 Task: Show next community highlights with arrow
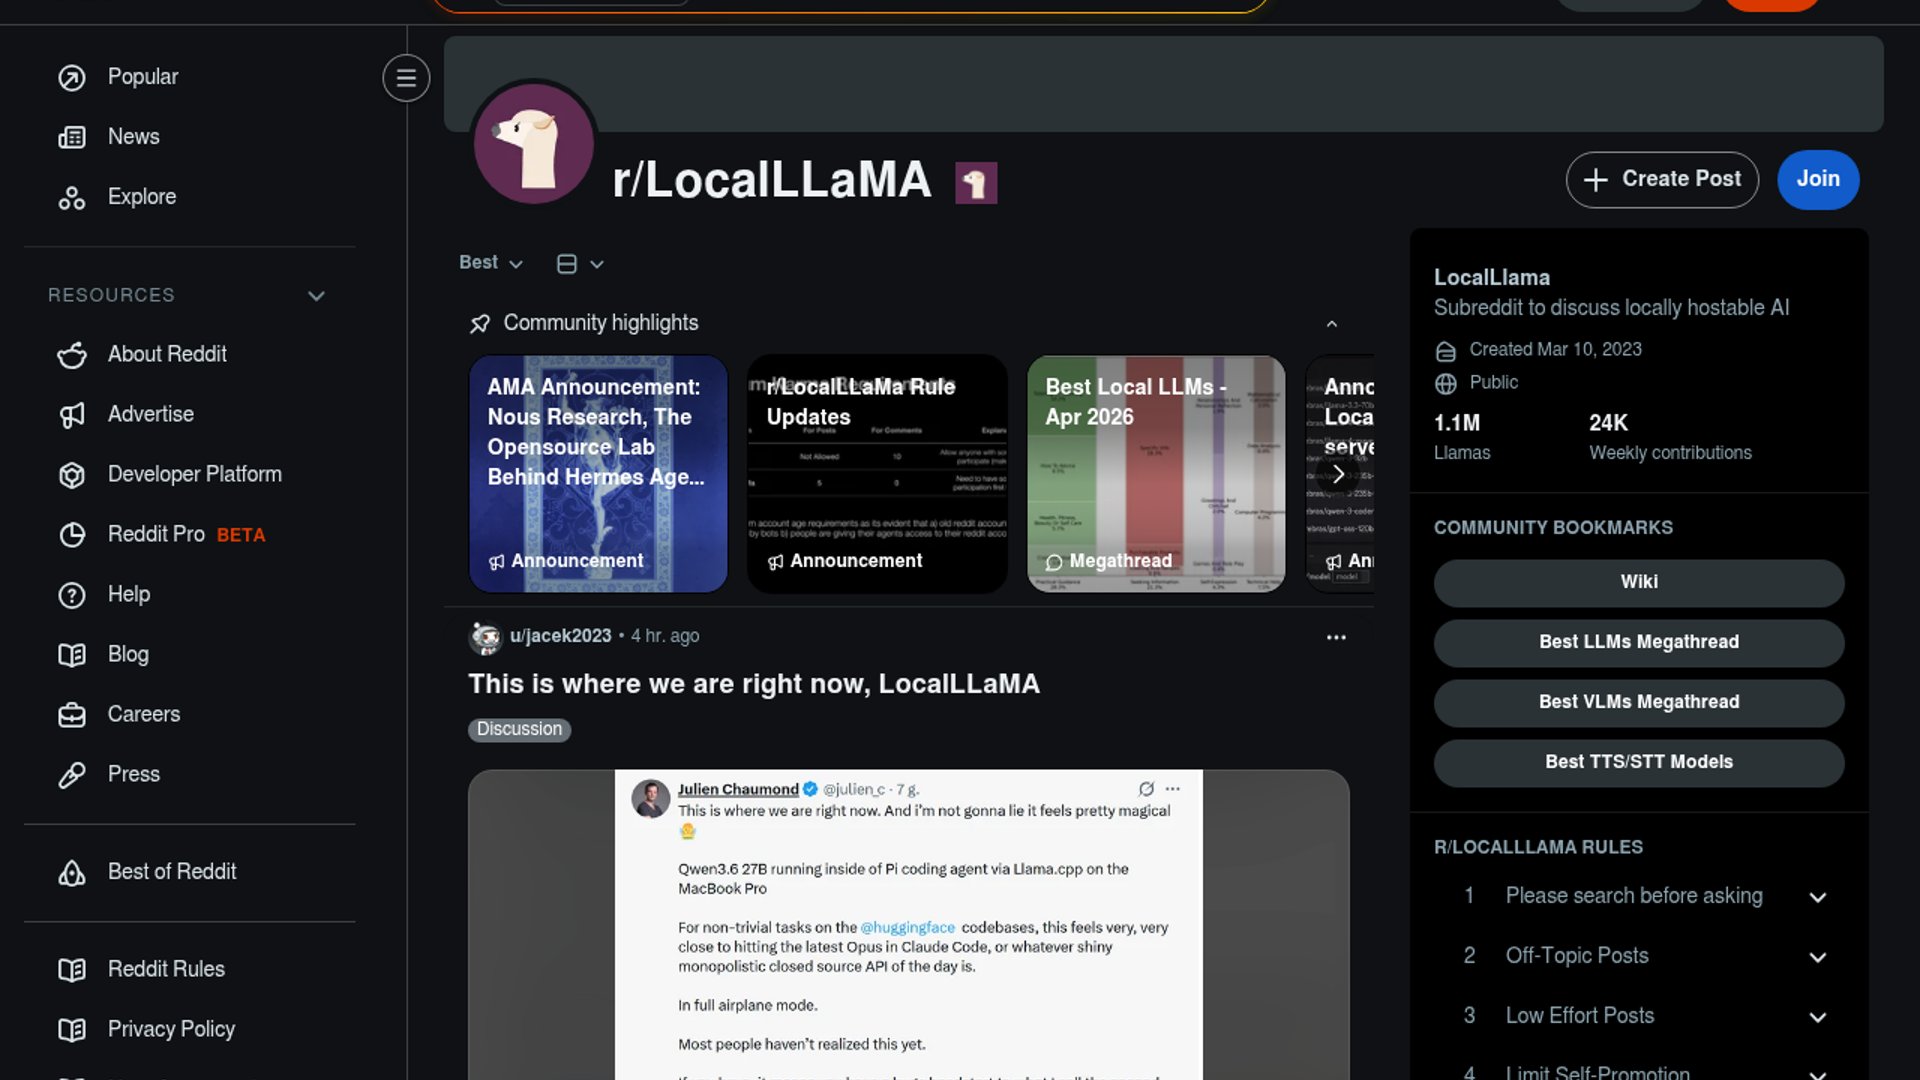(x=1338, y=474)
